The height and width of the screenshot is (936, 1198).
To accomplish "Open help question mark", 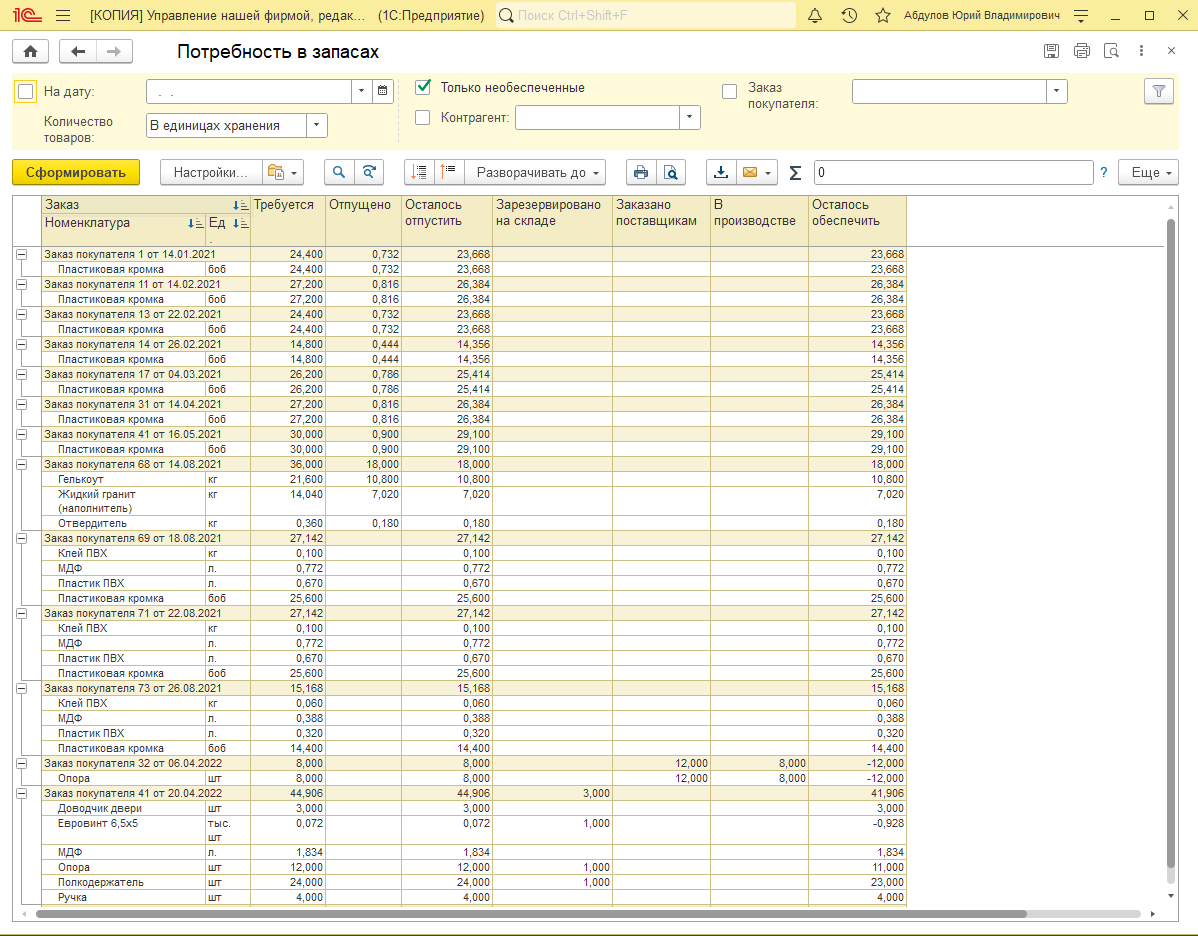I will click(1103, 173).
